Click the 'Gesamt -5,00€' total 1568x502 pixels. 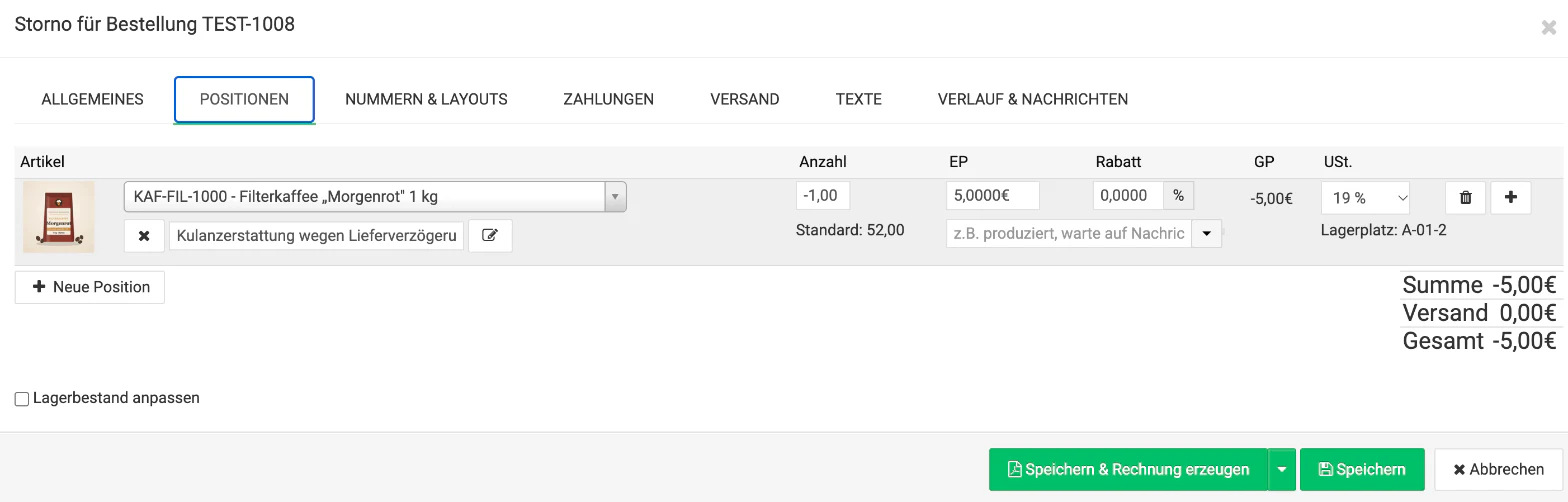pyautogui.click(x=1479, y=341)
